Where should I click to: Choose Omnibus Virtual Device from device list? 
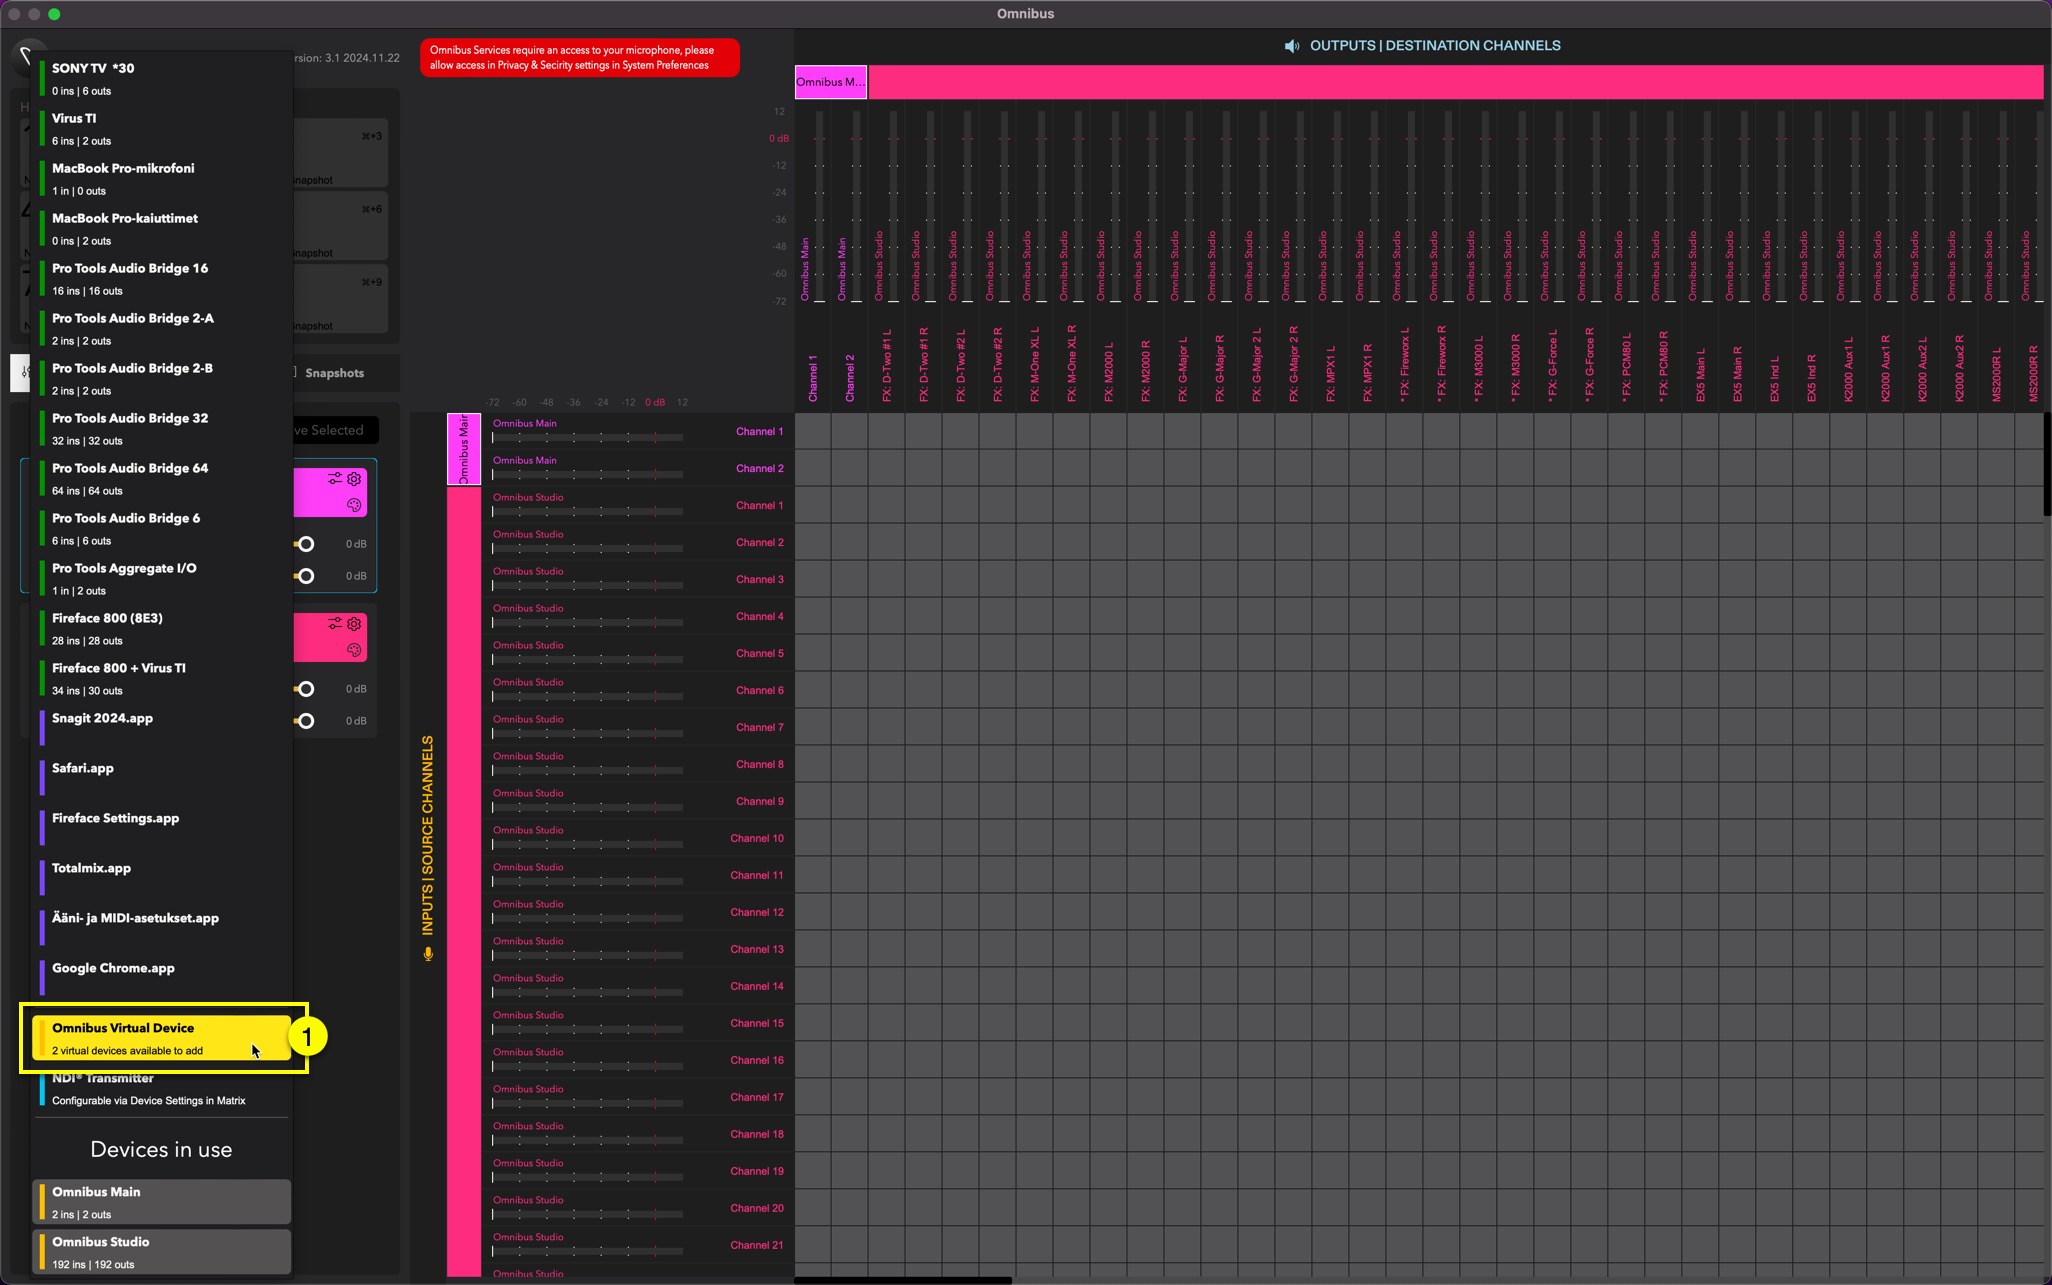click(x=160, y=1038)
